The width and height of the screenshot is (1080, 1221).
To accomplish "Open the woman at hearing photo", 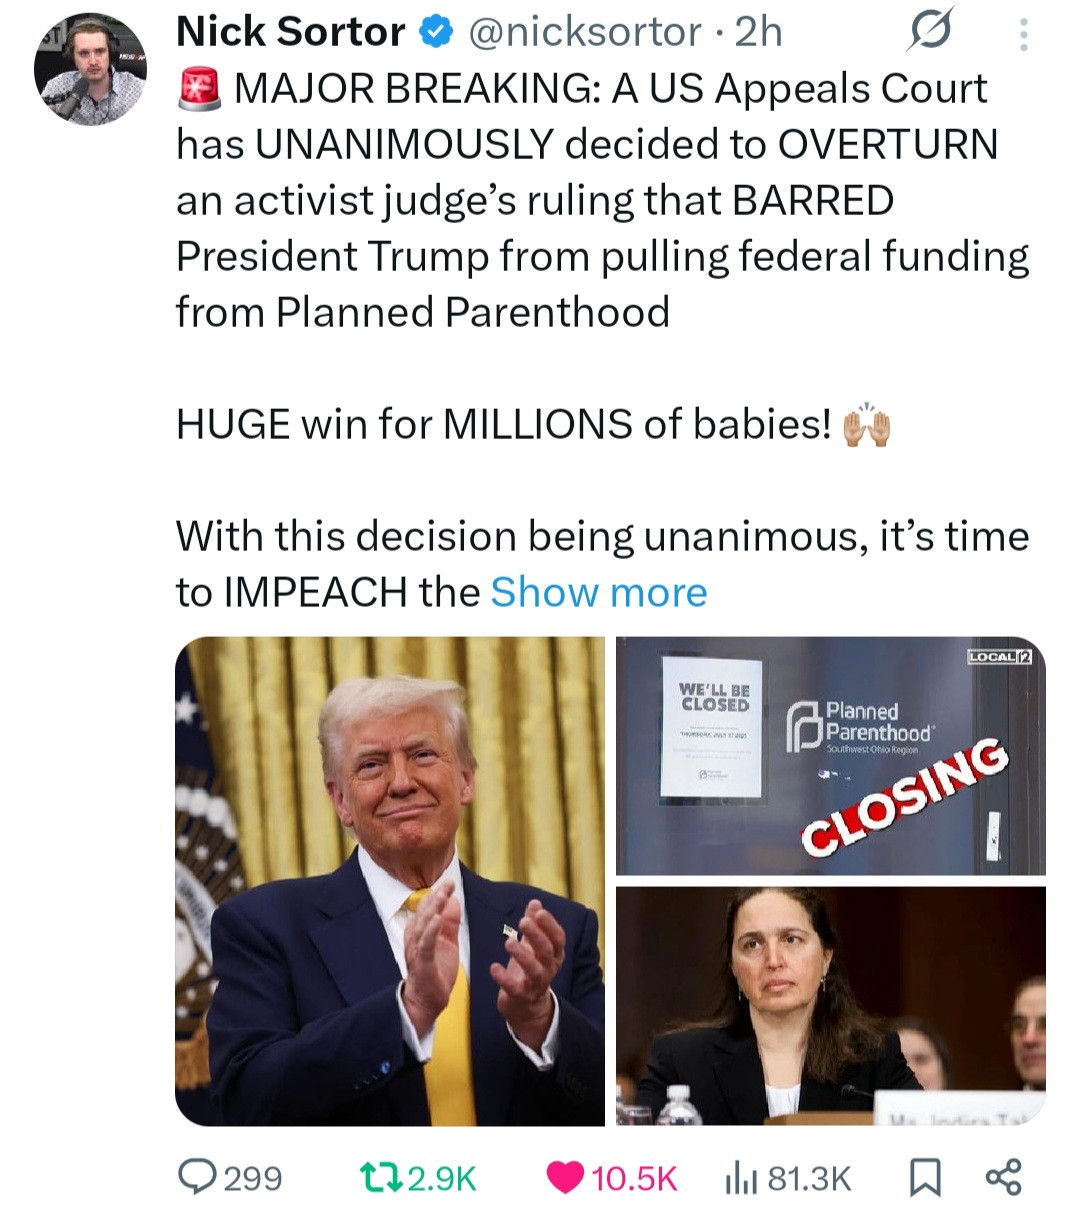I will coord(830,1006).
